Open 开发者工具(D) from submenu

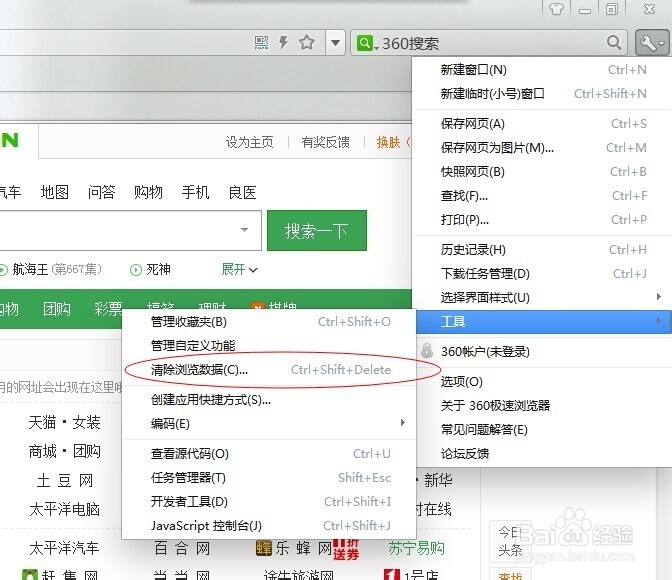[x=270, y=502]
